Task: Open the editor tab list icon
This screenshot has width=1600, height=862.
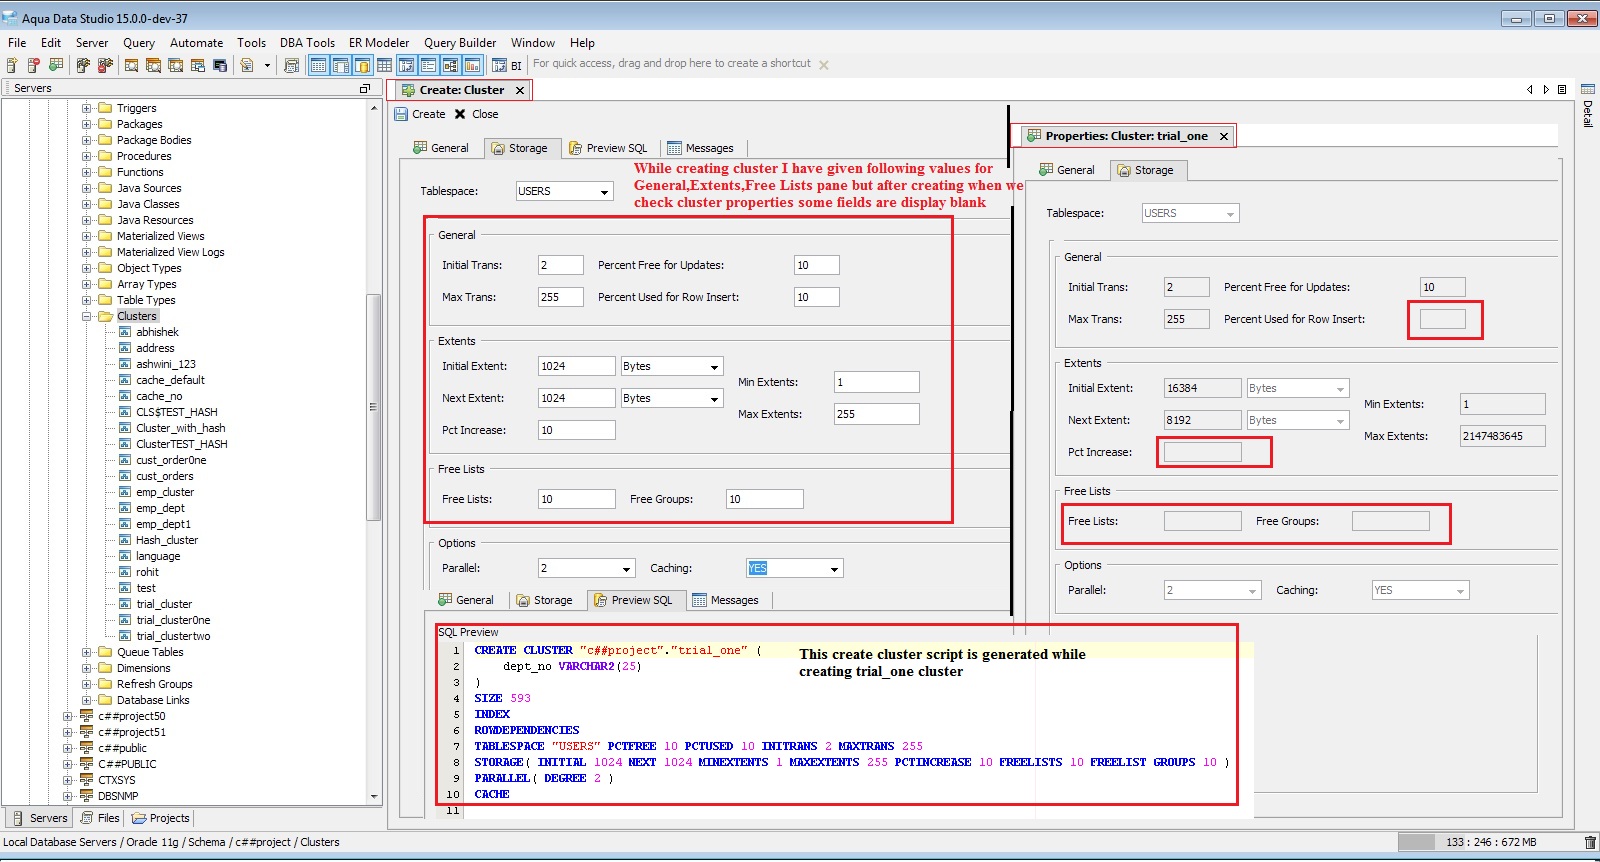Action: coord(1562,90)
